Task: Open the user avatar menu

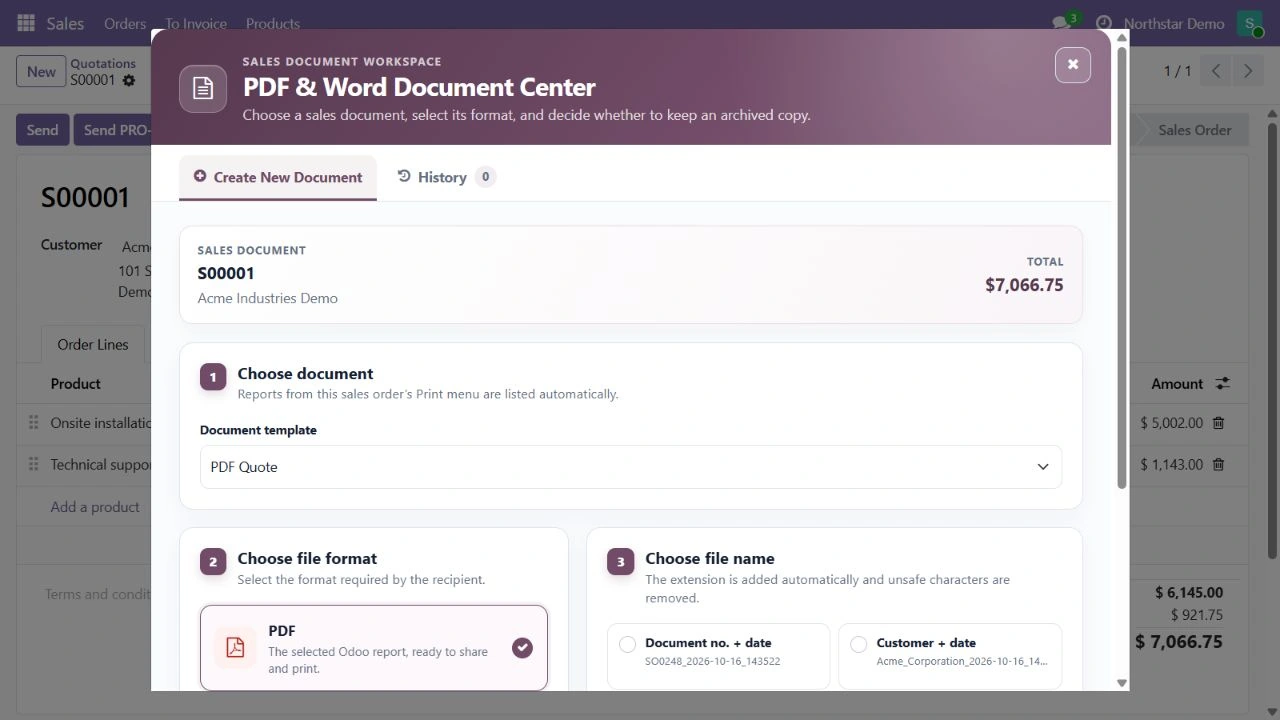Action: click(1250, 23)
